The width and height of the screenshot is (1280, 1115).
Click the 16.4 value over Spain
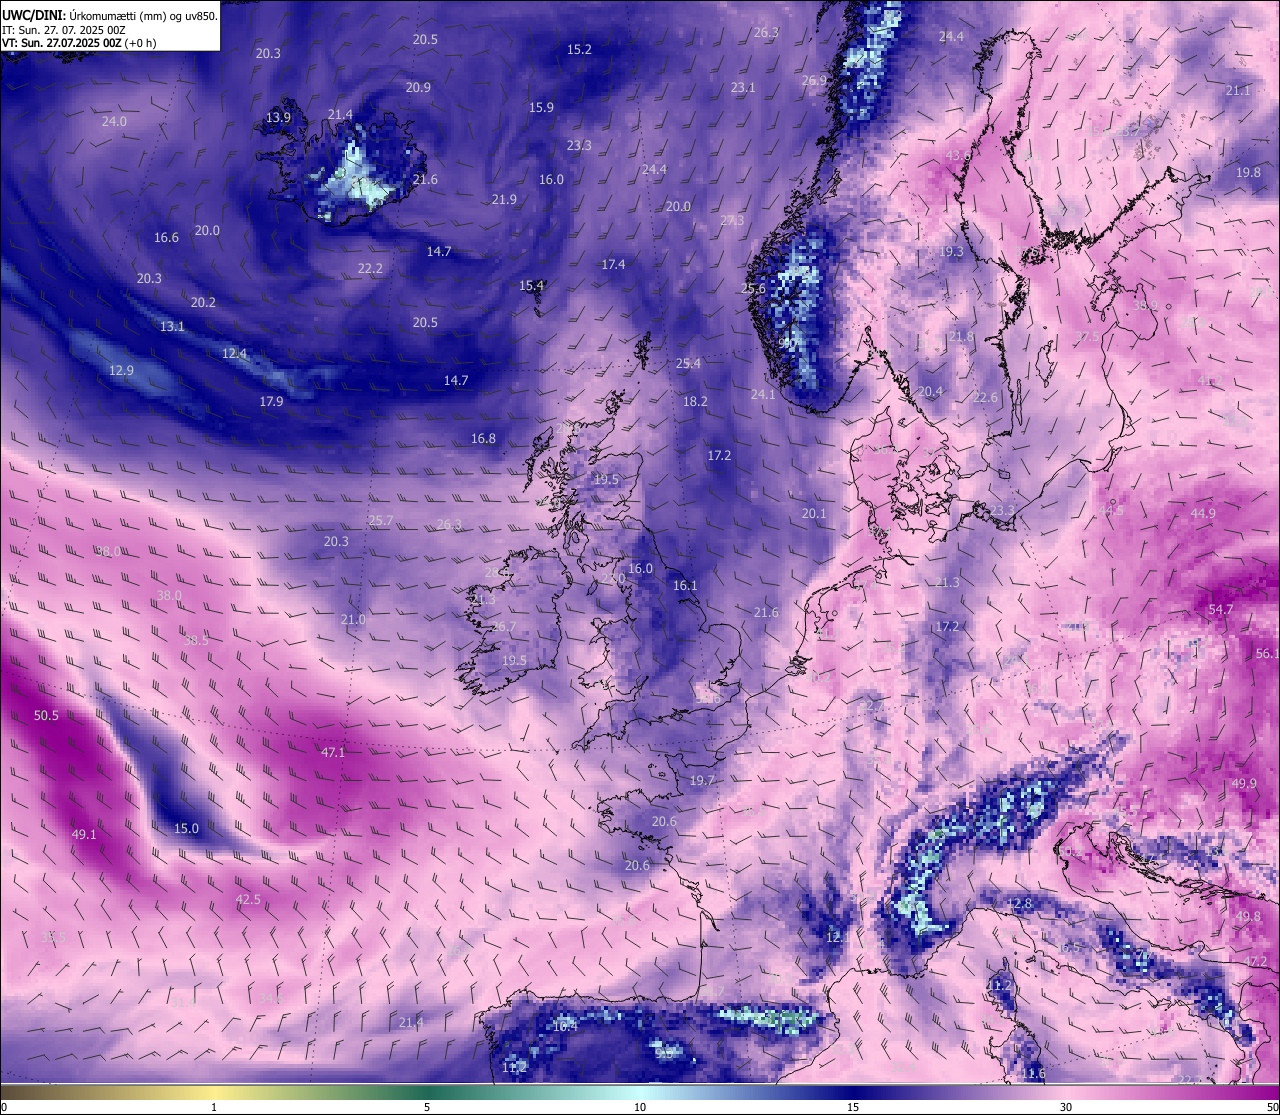[565, 1025]
